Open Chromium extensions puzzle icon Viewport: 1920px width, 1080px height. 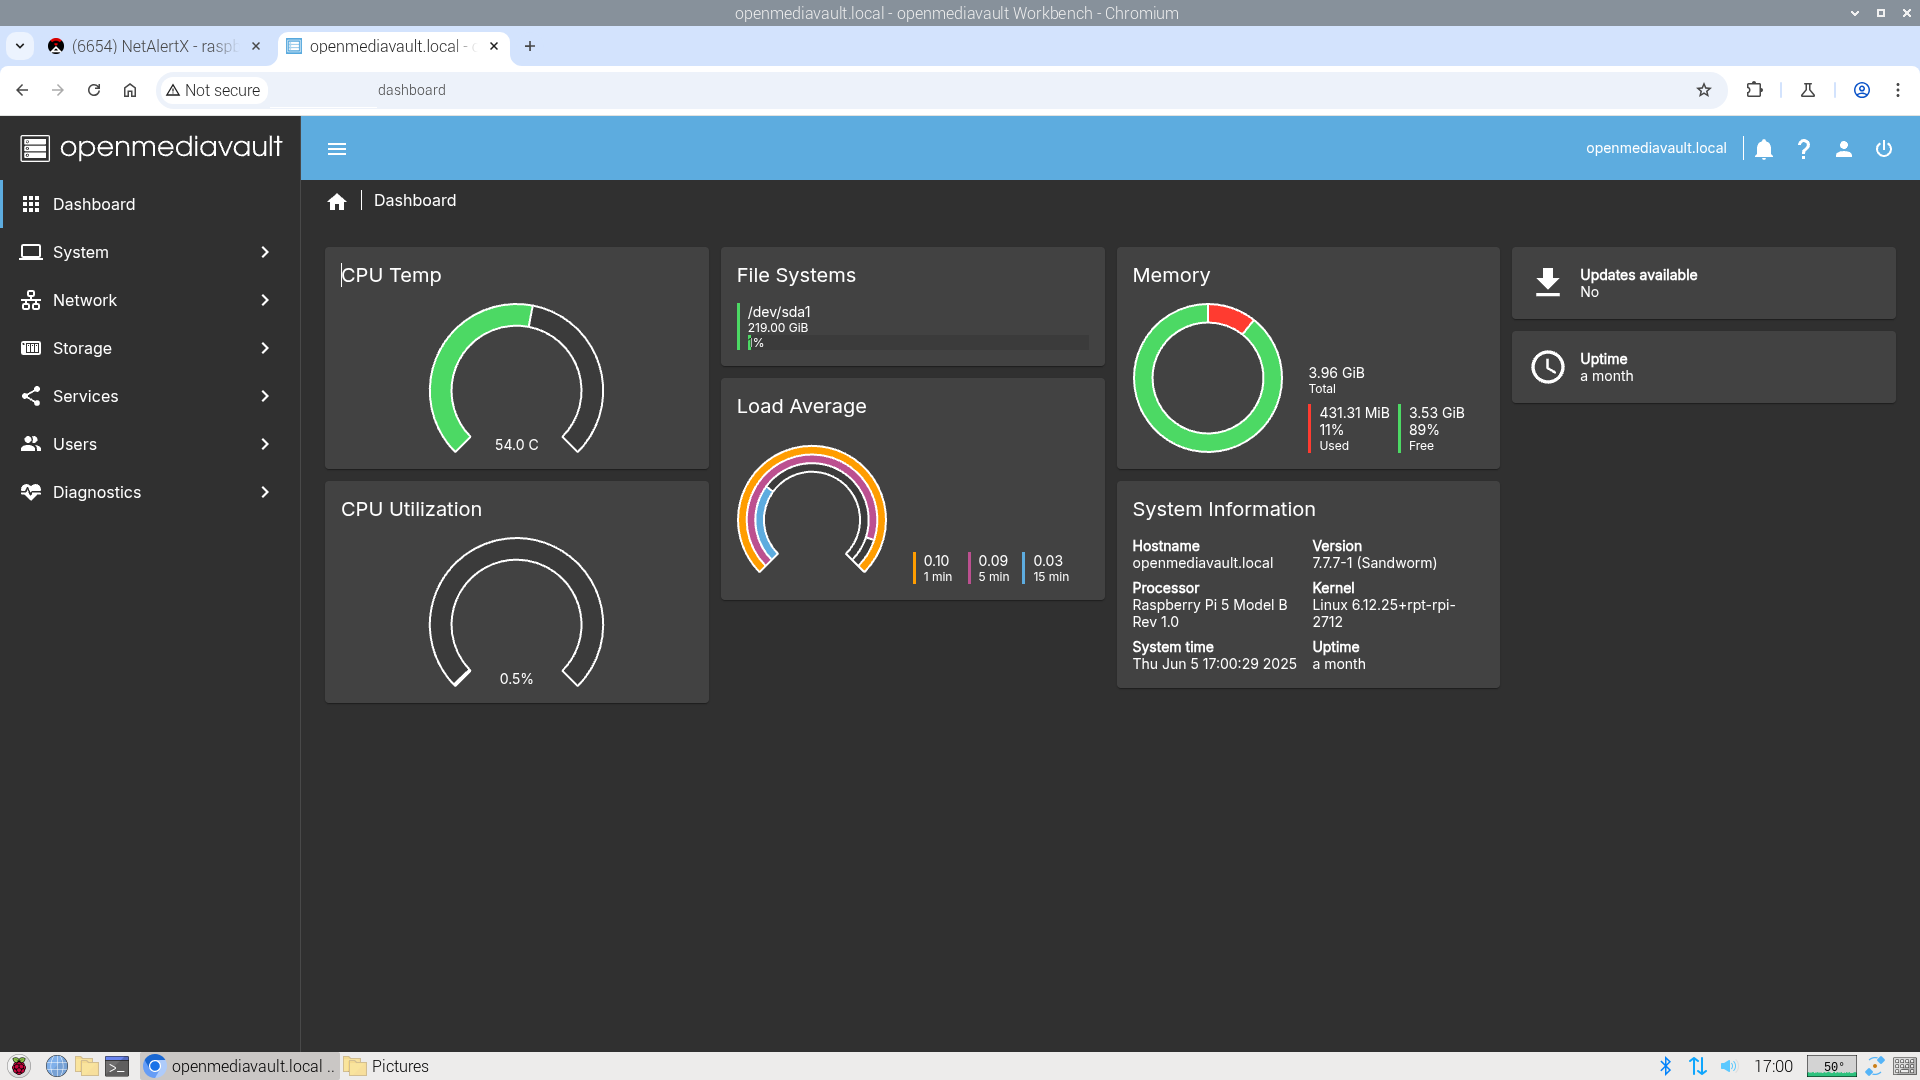point(1755,90)
